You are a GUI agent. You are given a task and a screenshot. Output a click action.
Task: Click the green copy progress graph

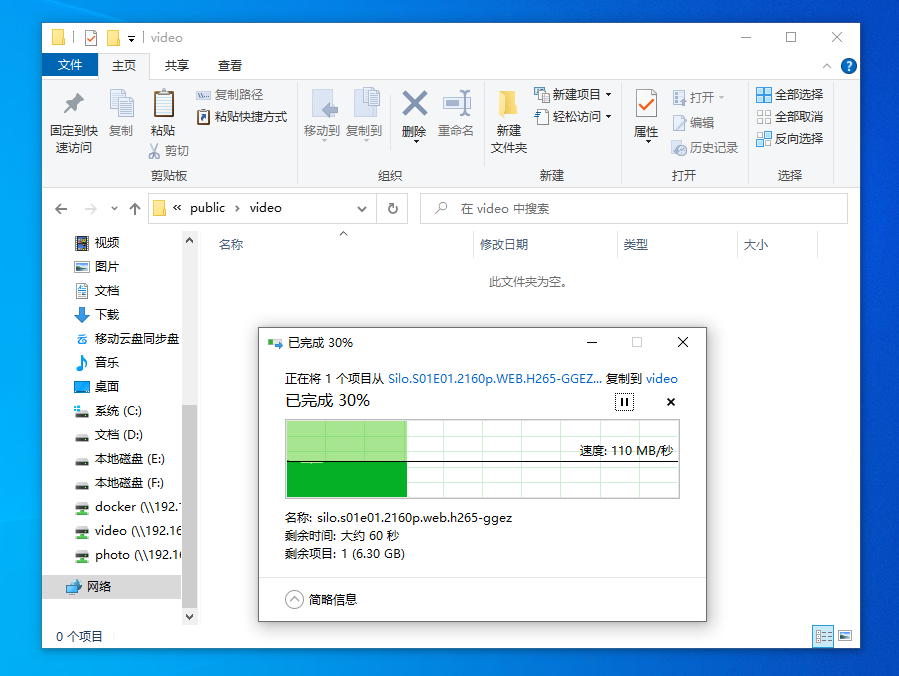click(483, 459)
